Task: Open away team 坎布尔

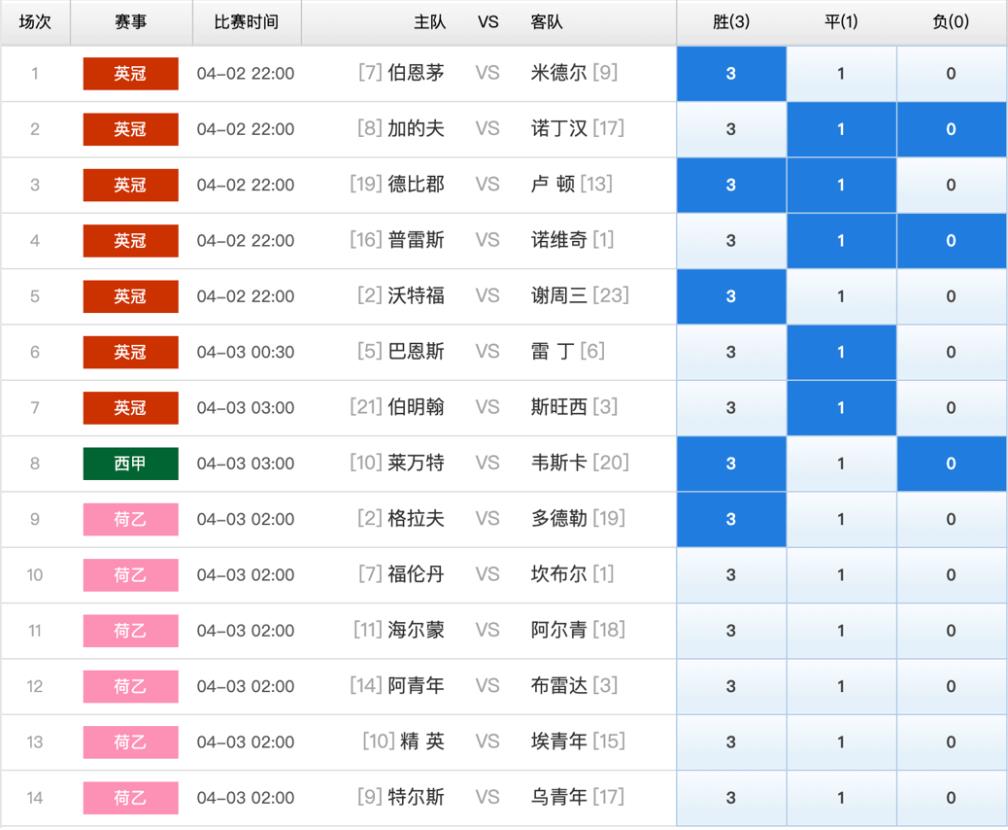Action: [559, 574]
